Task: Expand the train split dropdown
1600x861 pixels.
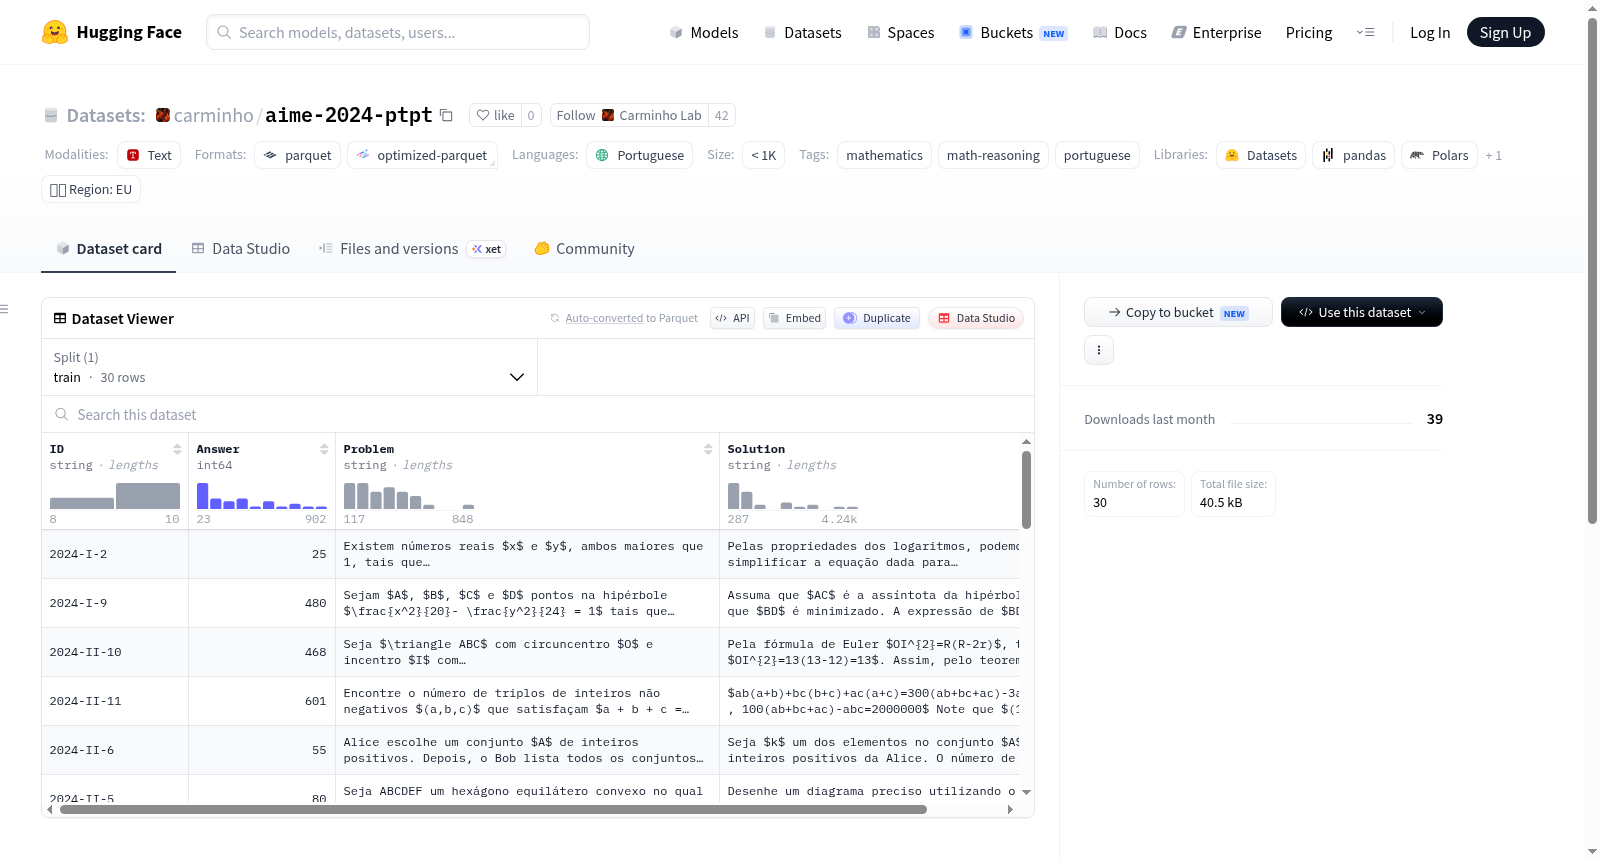Action: click(x=289, y=367)
